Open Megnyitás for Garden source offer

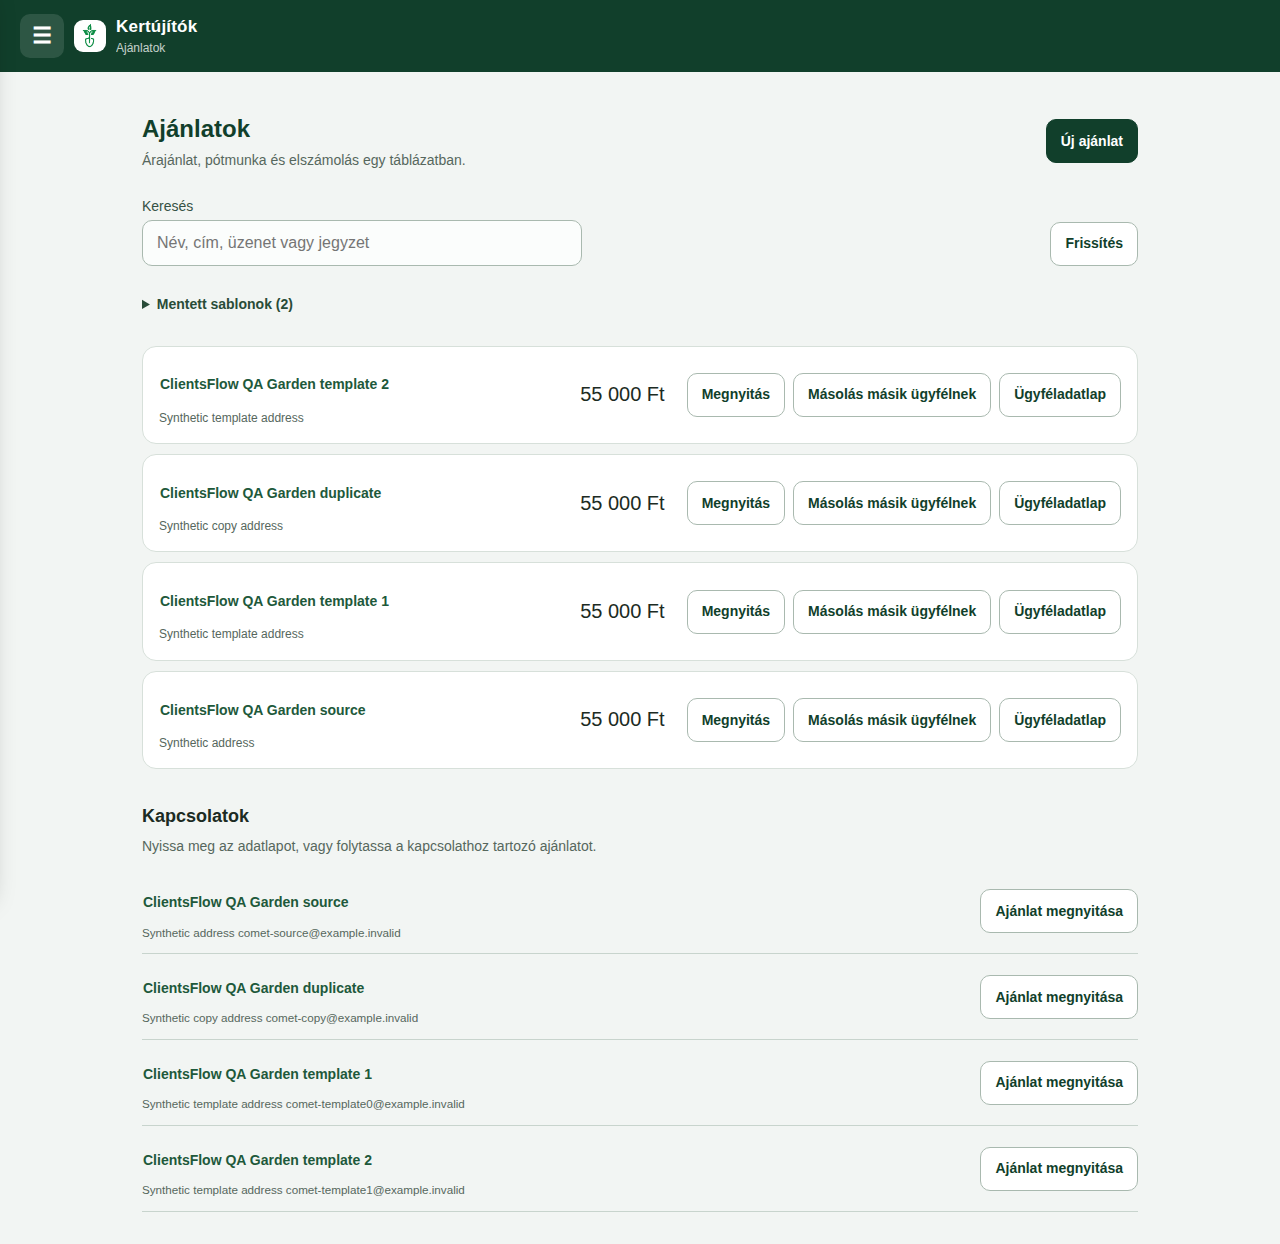click(x=736, y=720)
